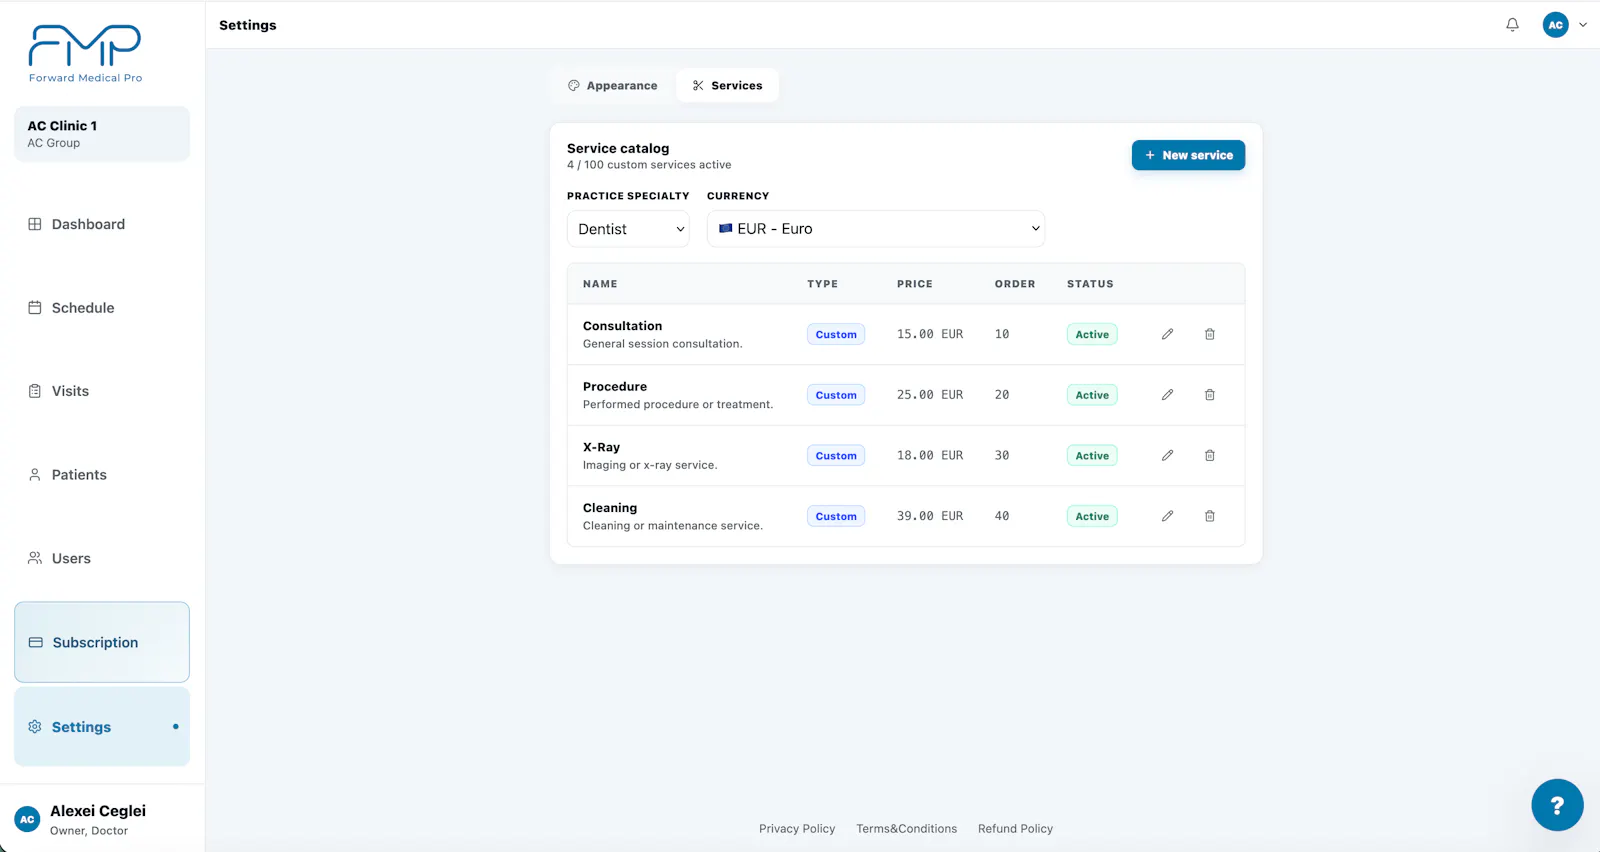Click 'Performed procedure or treatment.' description
The image size is (1600, 852).
click(x=678, y=405)
